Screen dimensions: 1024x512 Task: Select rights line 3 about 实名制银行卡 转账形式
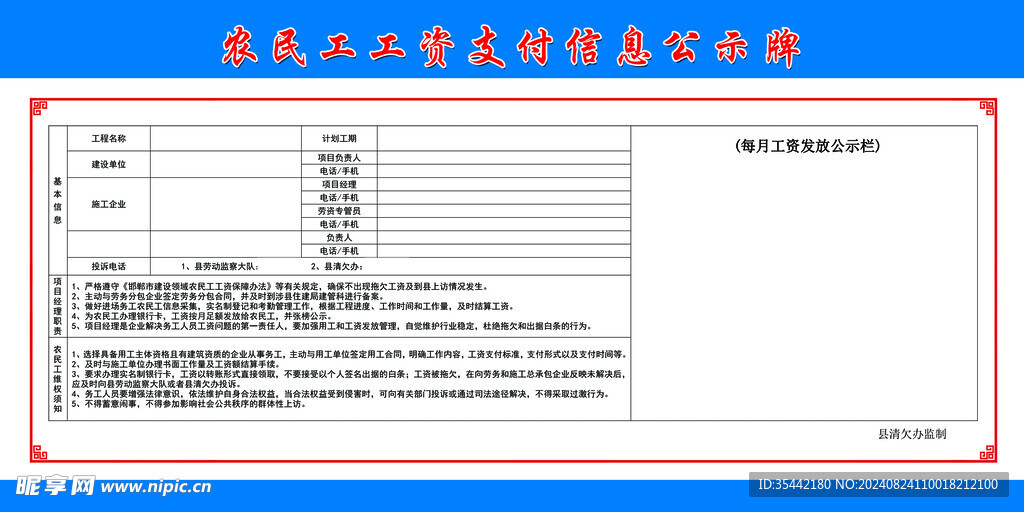349,374
